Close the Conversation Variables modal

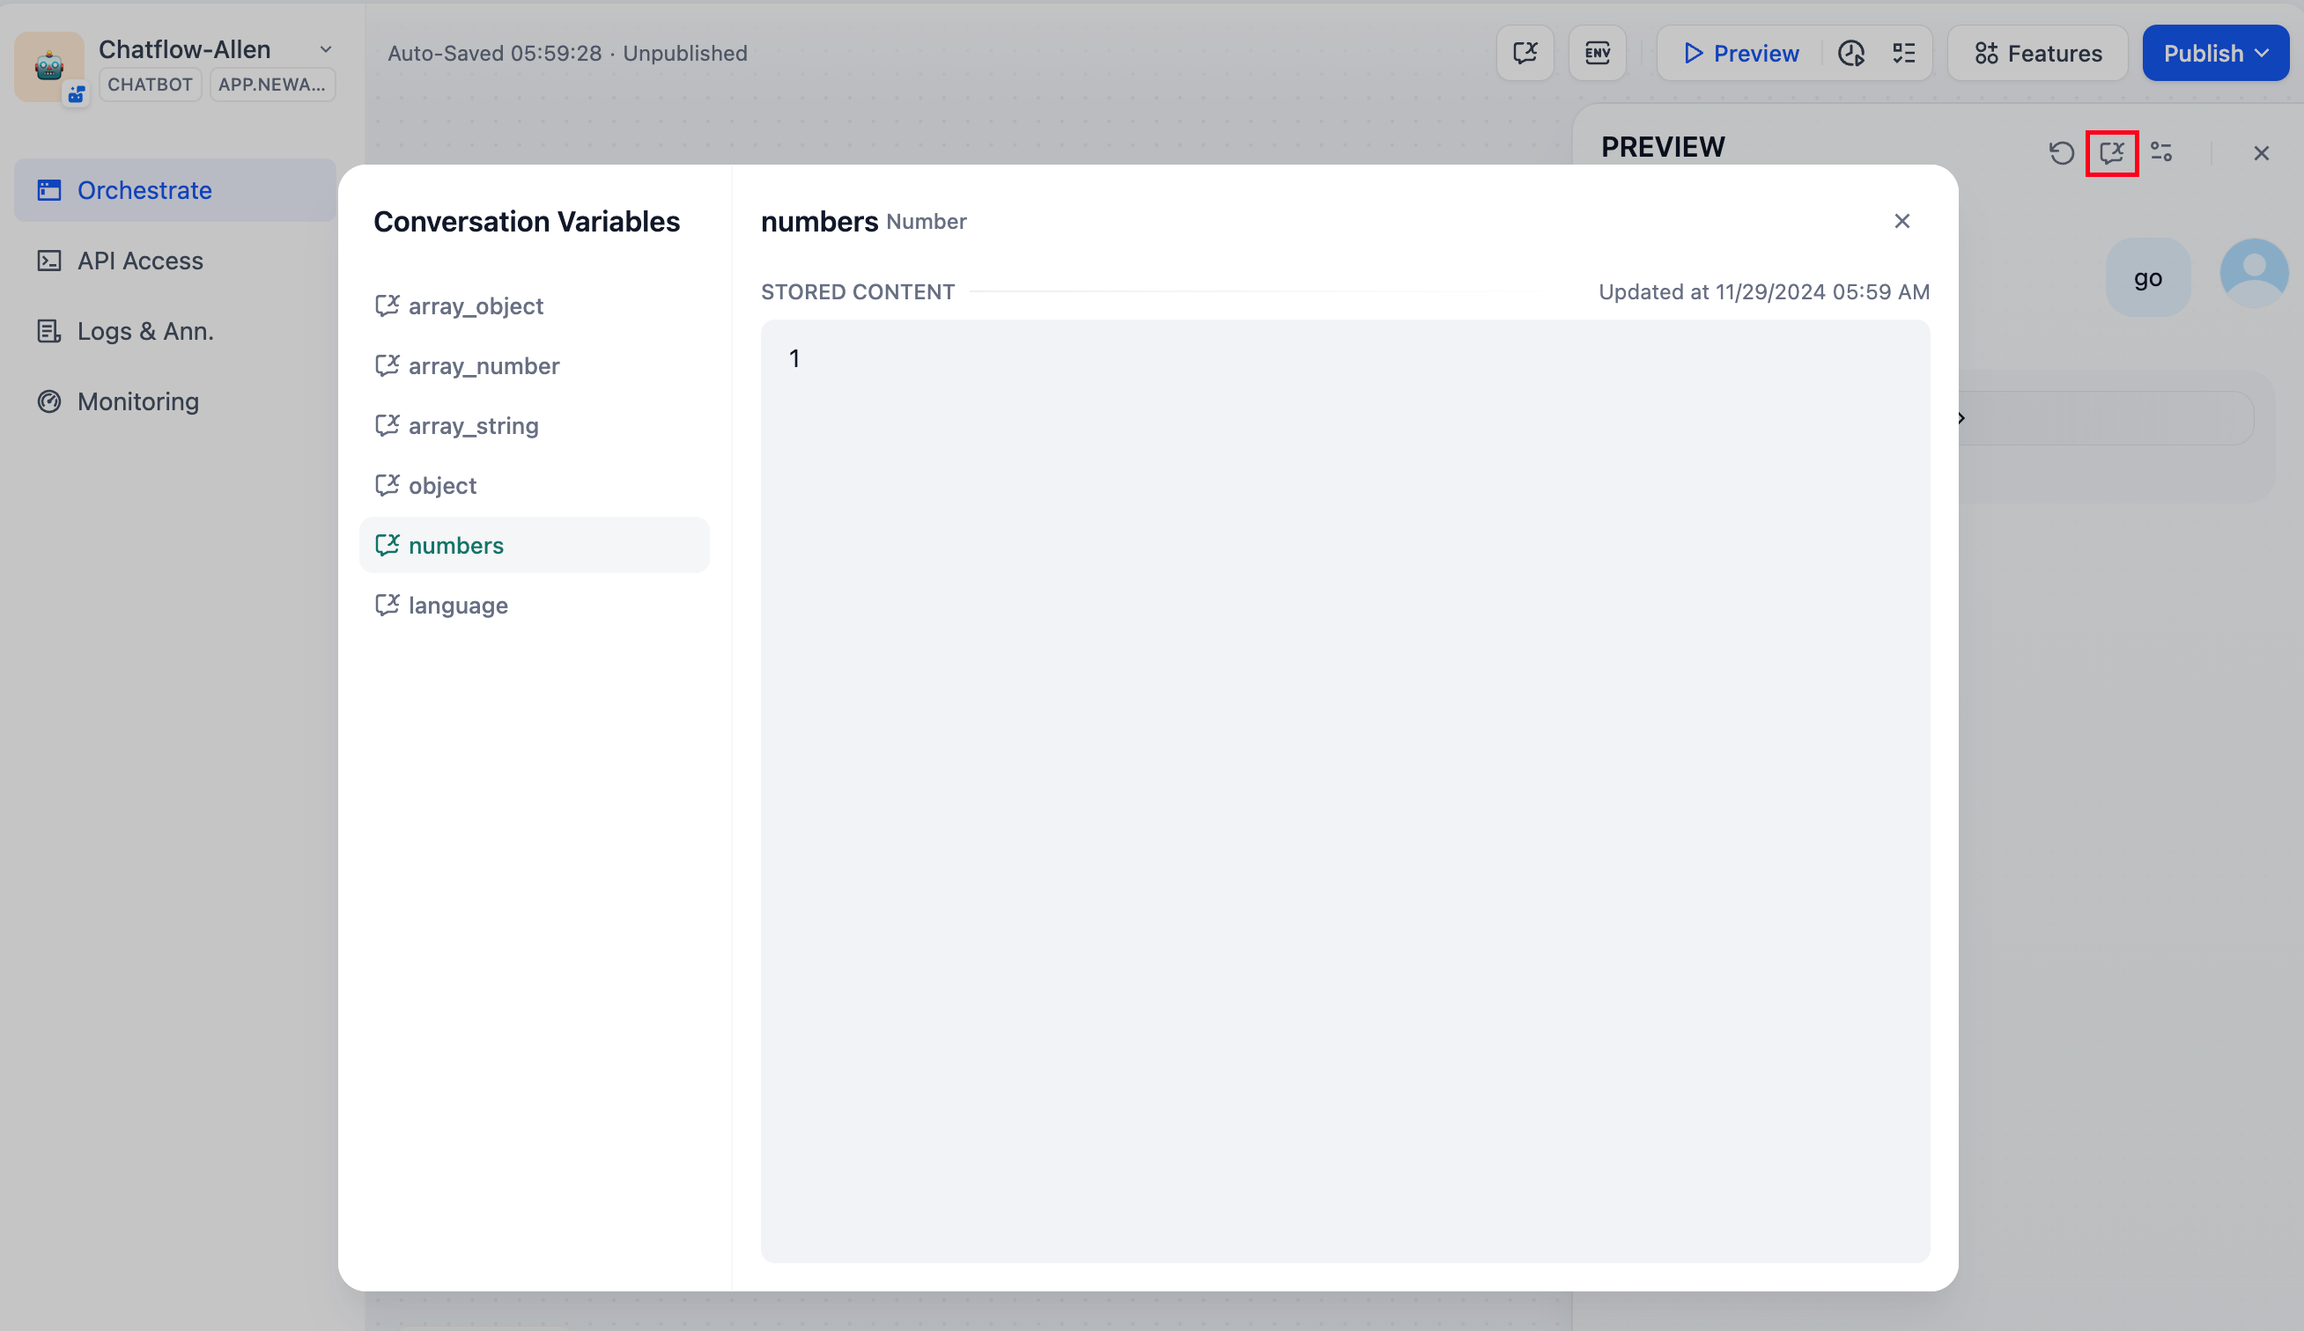coord(1903,222)
